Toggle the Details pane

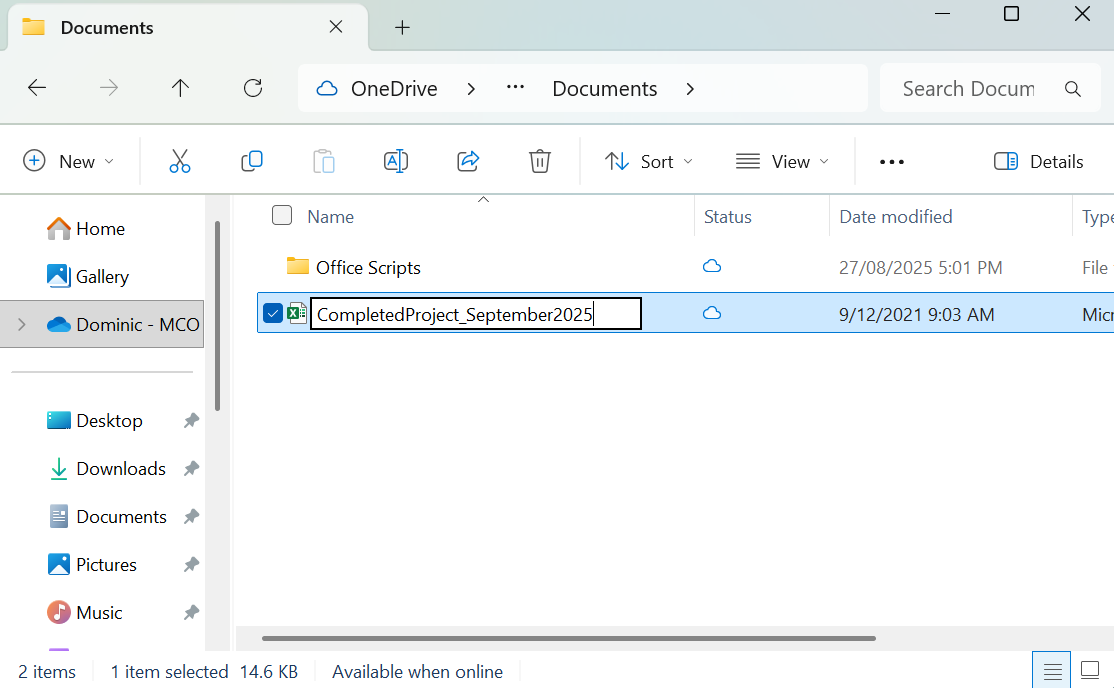pos(1039,161)
